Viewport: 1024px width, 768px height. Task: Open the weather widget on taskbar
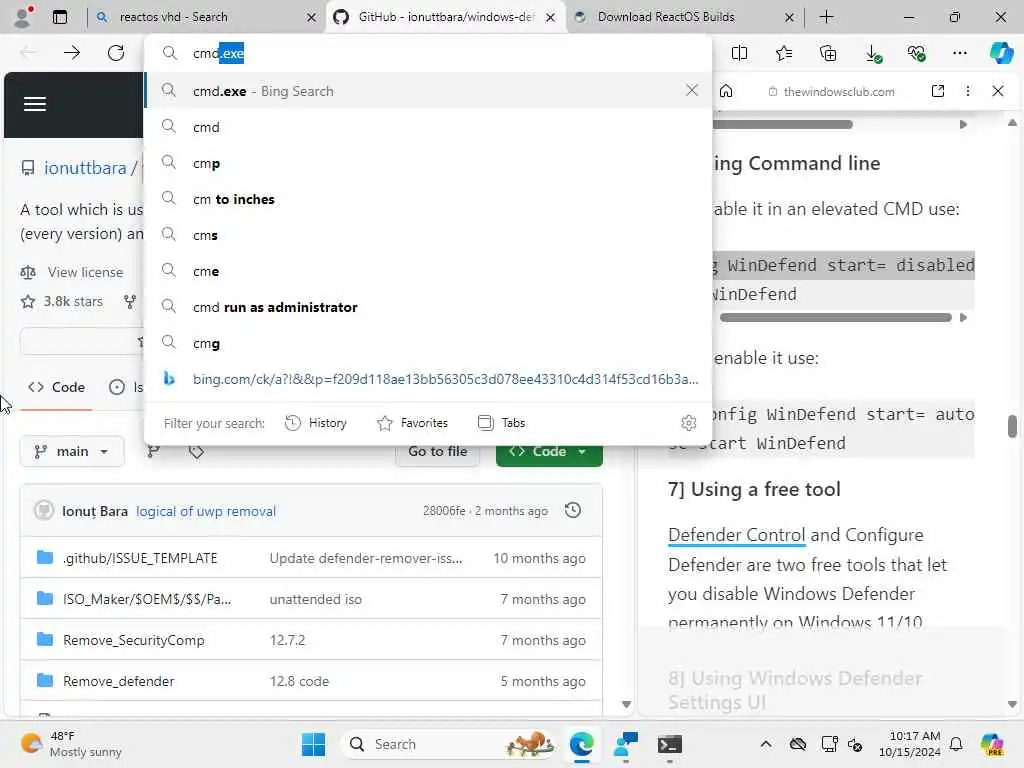point(71,744)
